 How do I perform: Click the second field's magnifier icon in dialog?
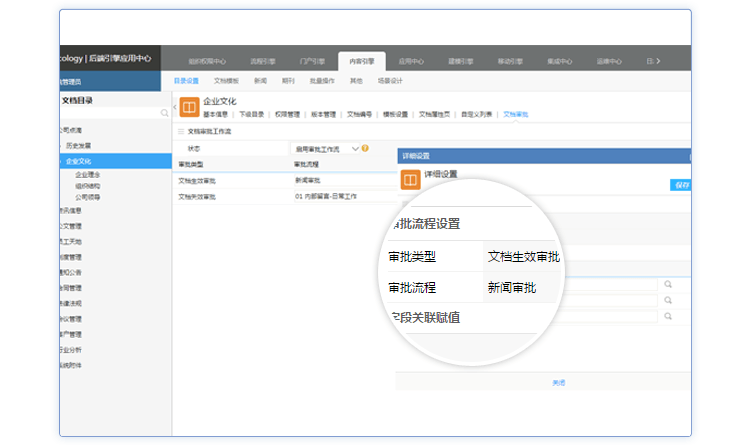(667, 301)
